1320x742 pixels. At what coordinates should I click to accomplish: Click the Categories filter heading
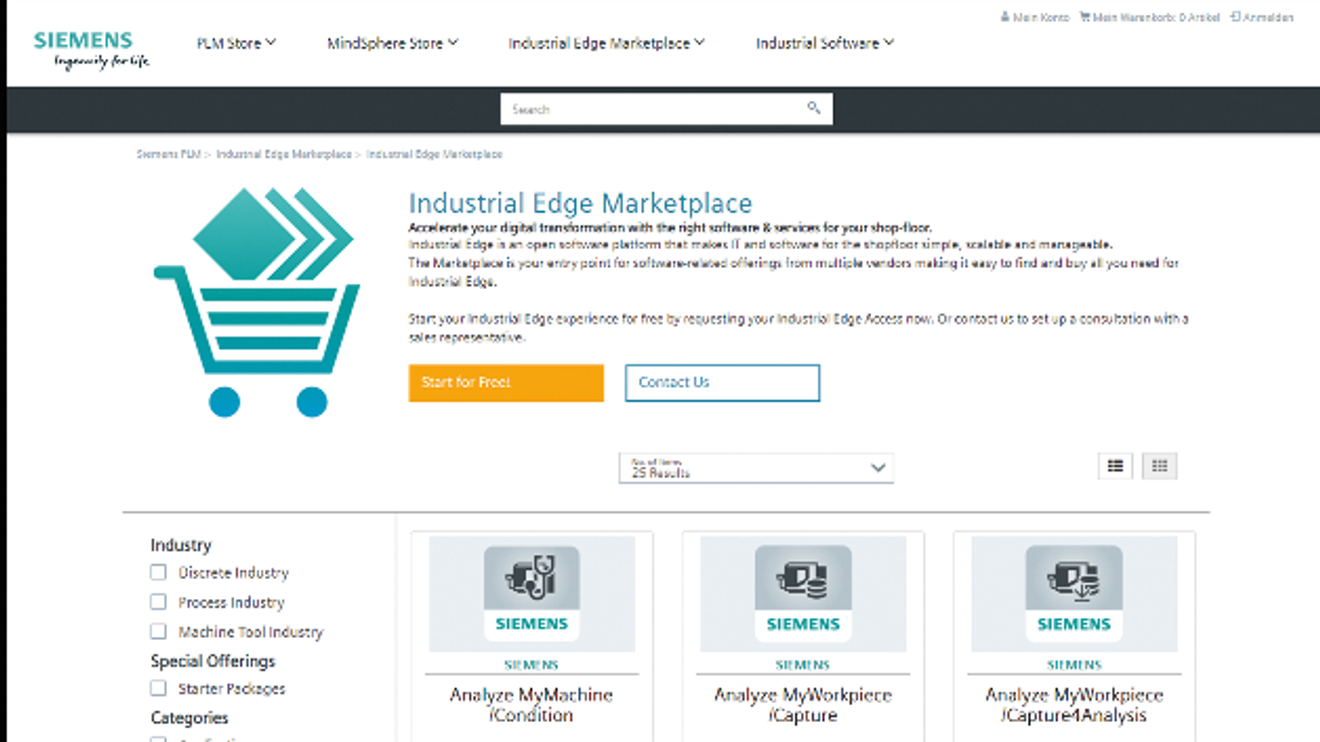coord(189,718)
